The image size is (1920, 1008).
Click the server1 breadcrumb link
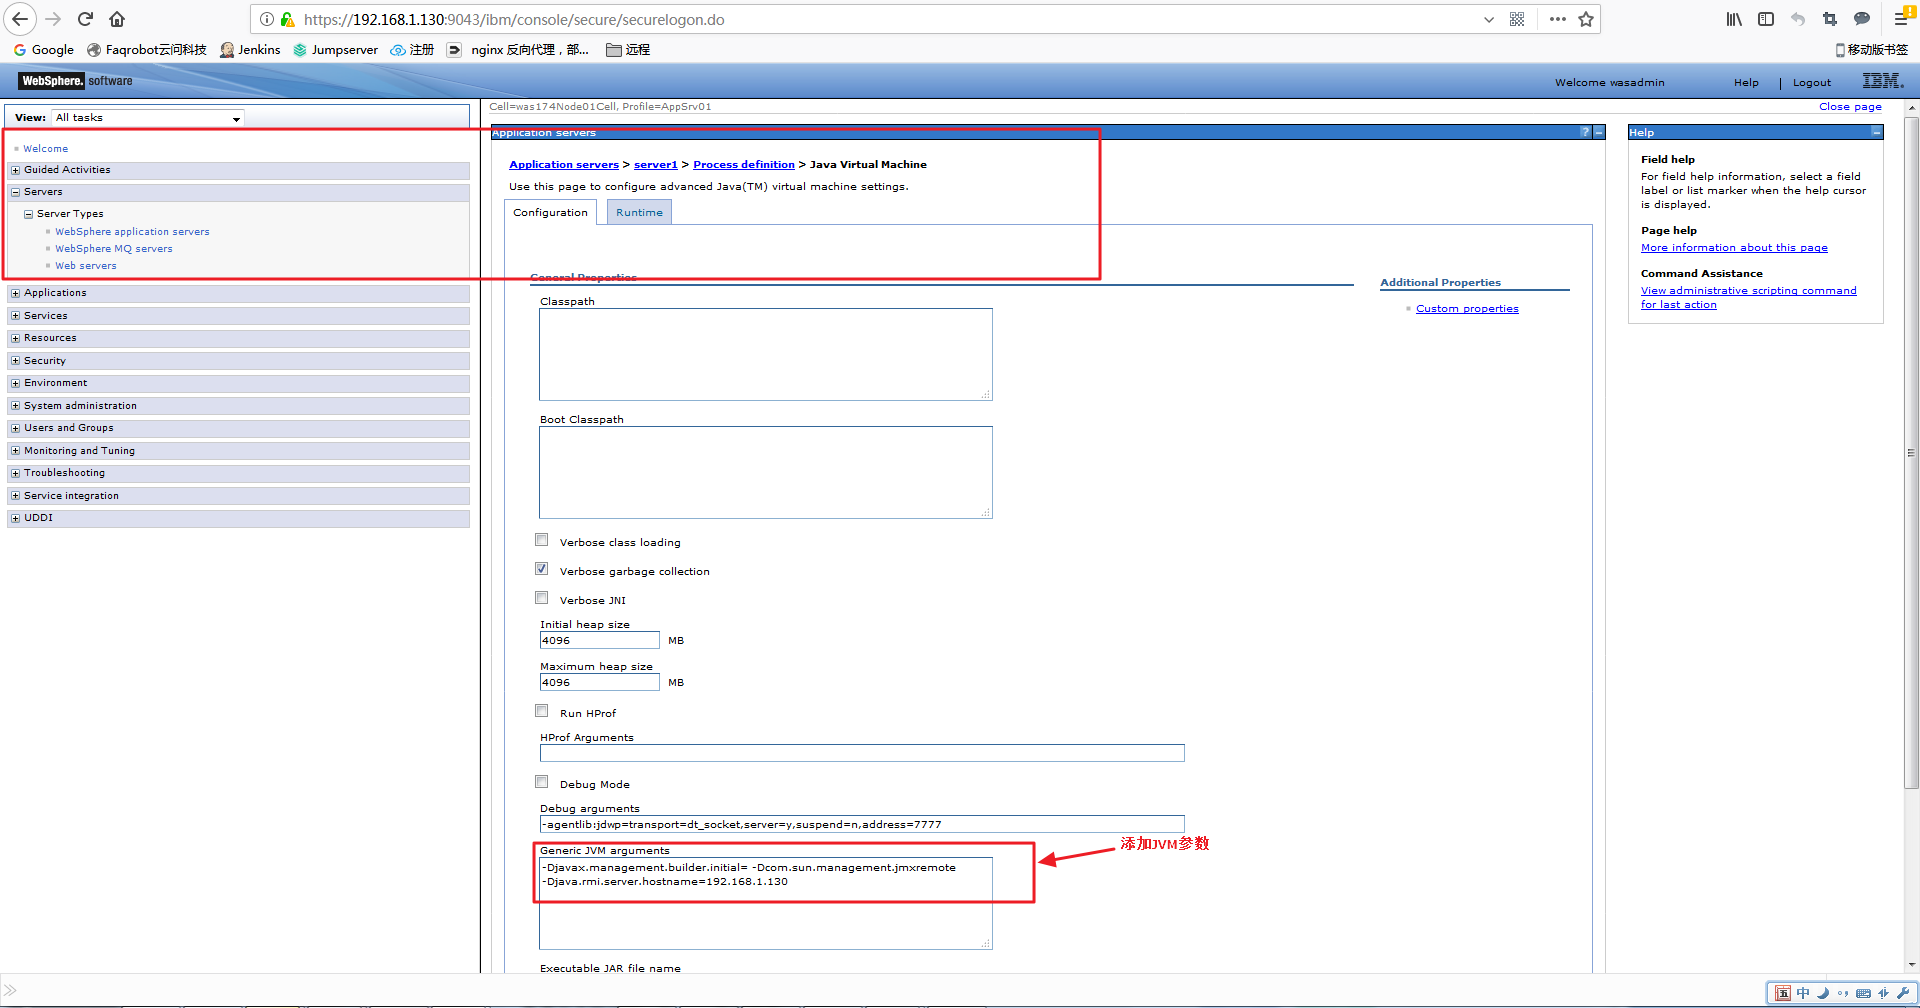click(656, 165)
